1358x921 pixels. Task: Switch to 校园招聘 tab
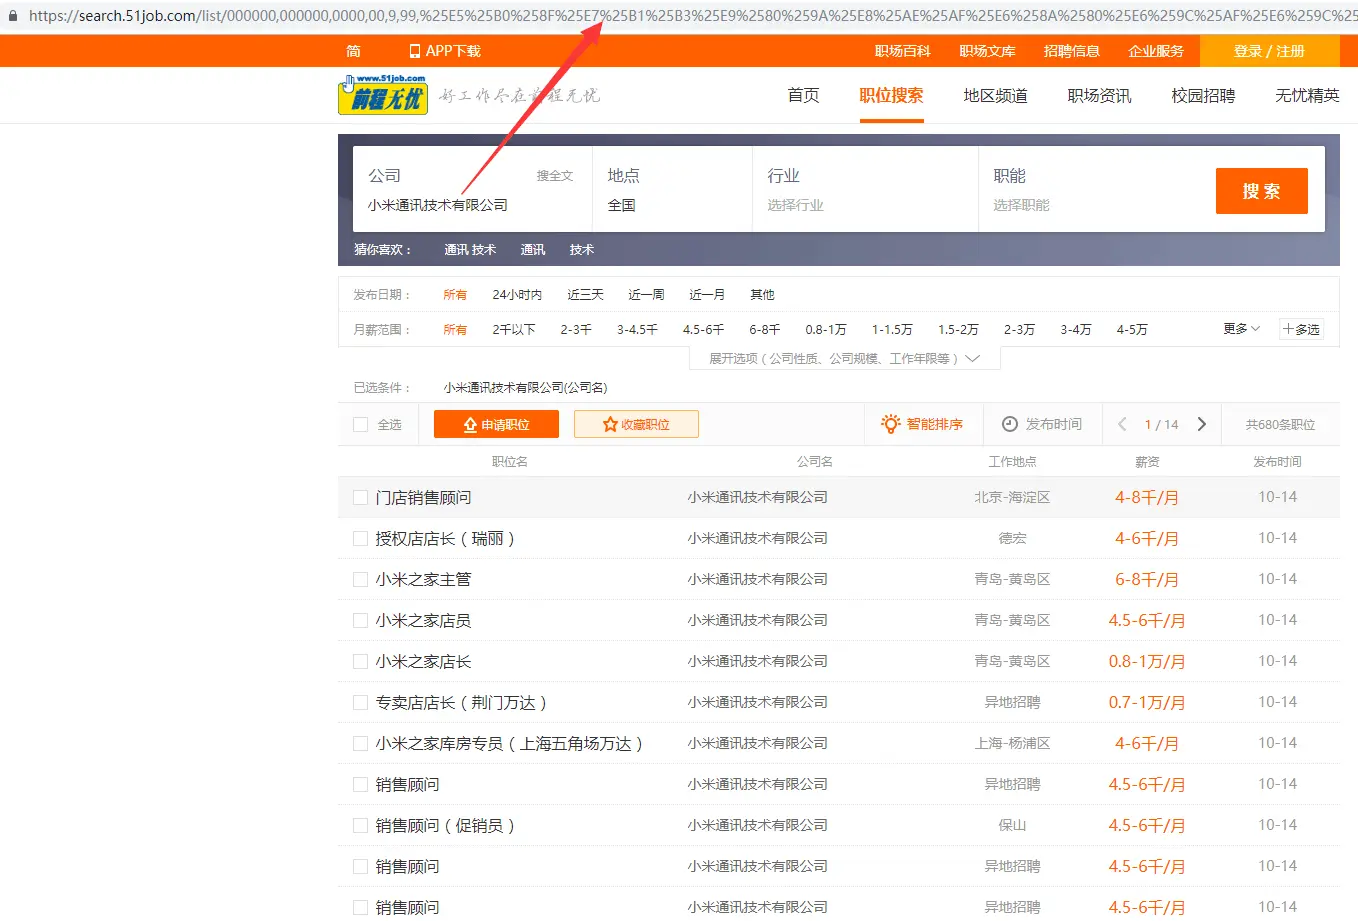click(x=1203, y=96)
